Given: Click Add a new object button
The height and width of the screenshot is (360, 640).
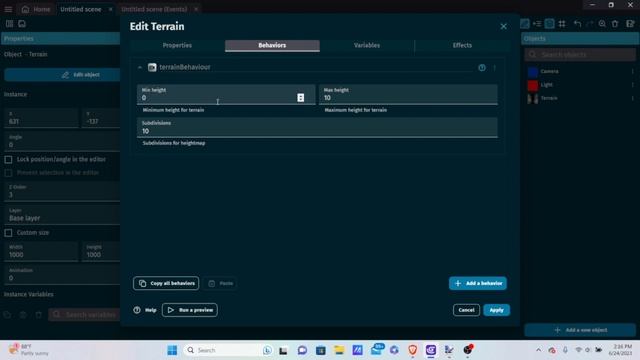Looking at the screenshot, I should [580, 330].
